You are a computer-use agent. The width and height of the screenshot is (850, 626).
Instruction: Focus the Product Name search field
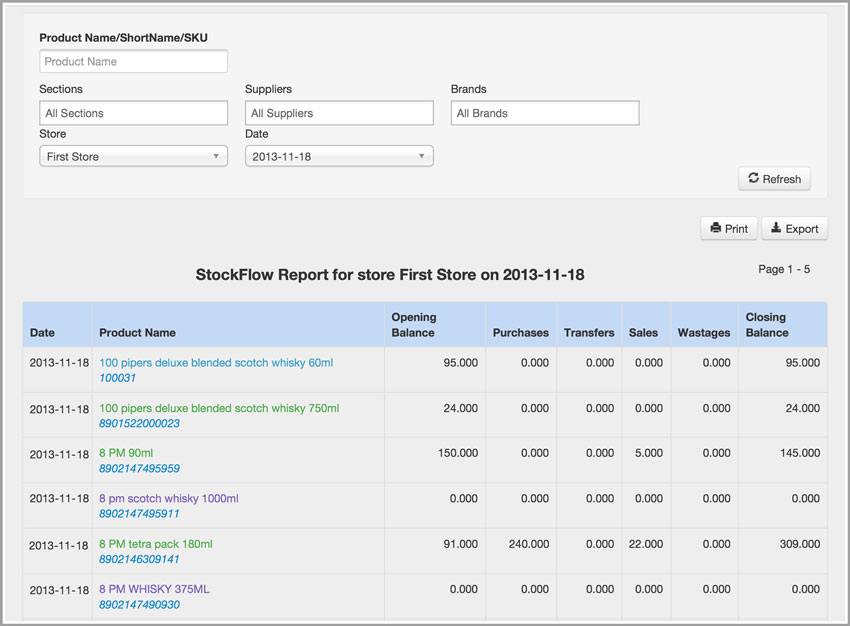[133, 61]
